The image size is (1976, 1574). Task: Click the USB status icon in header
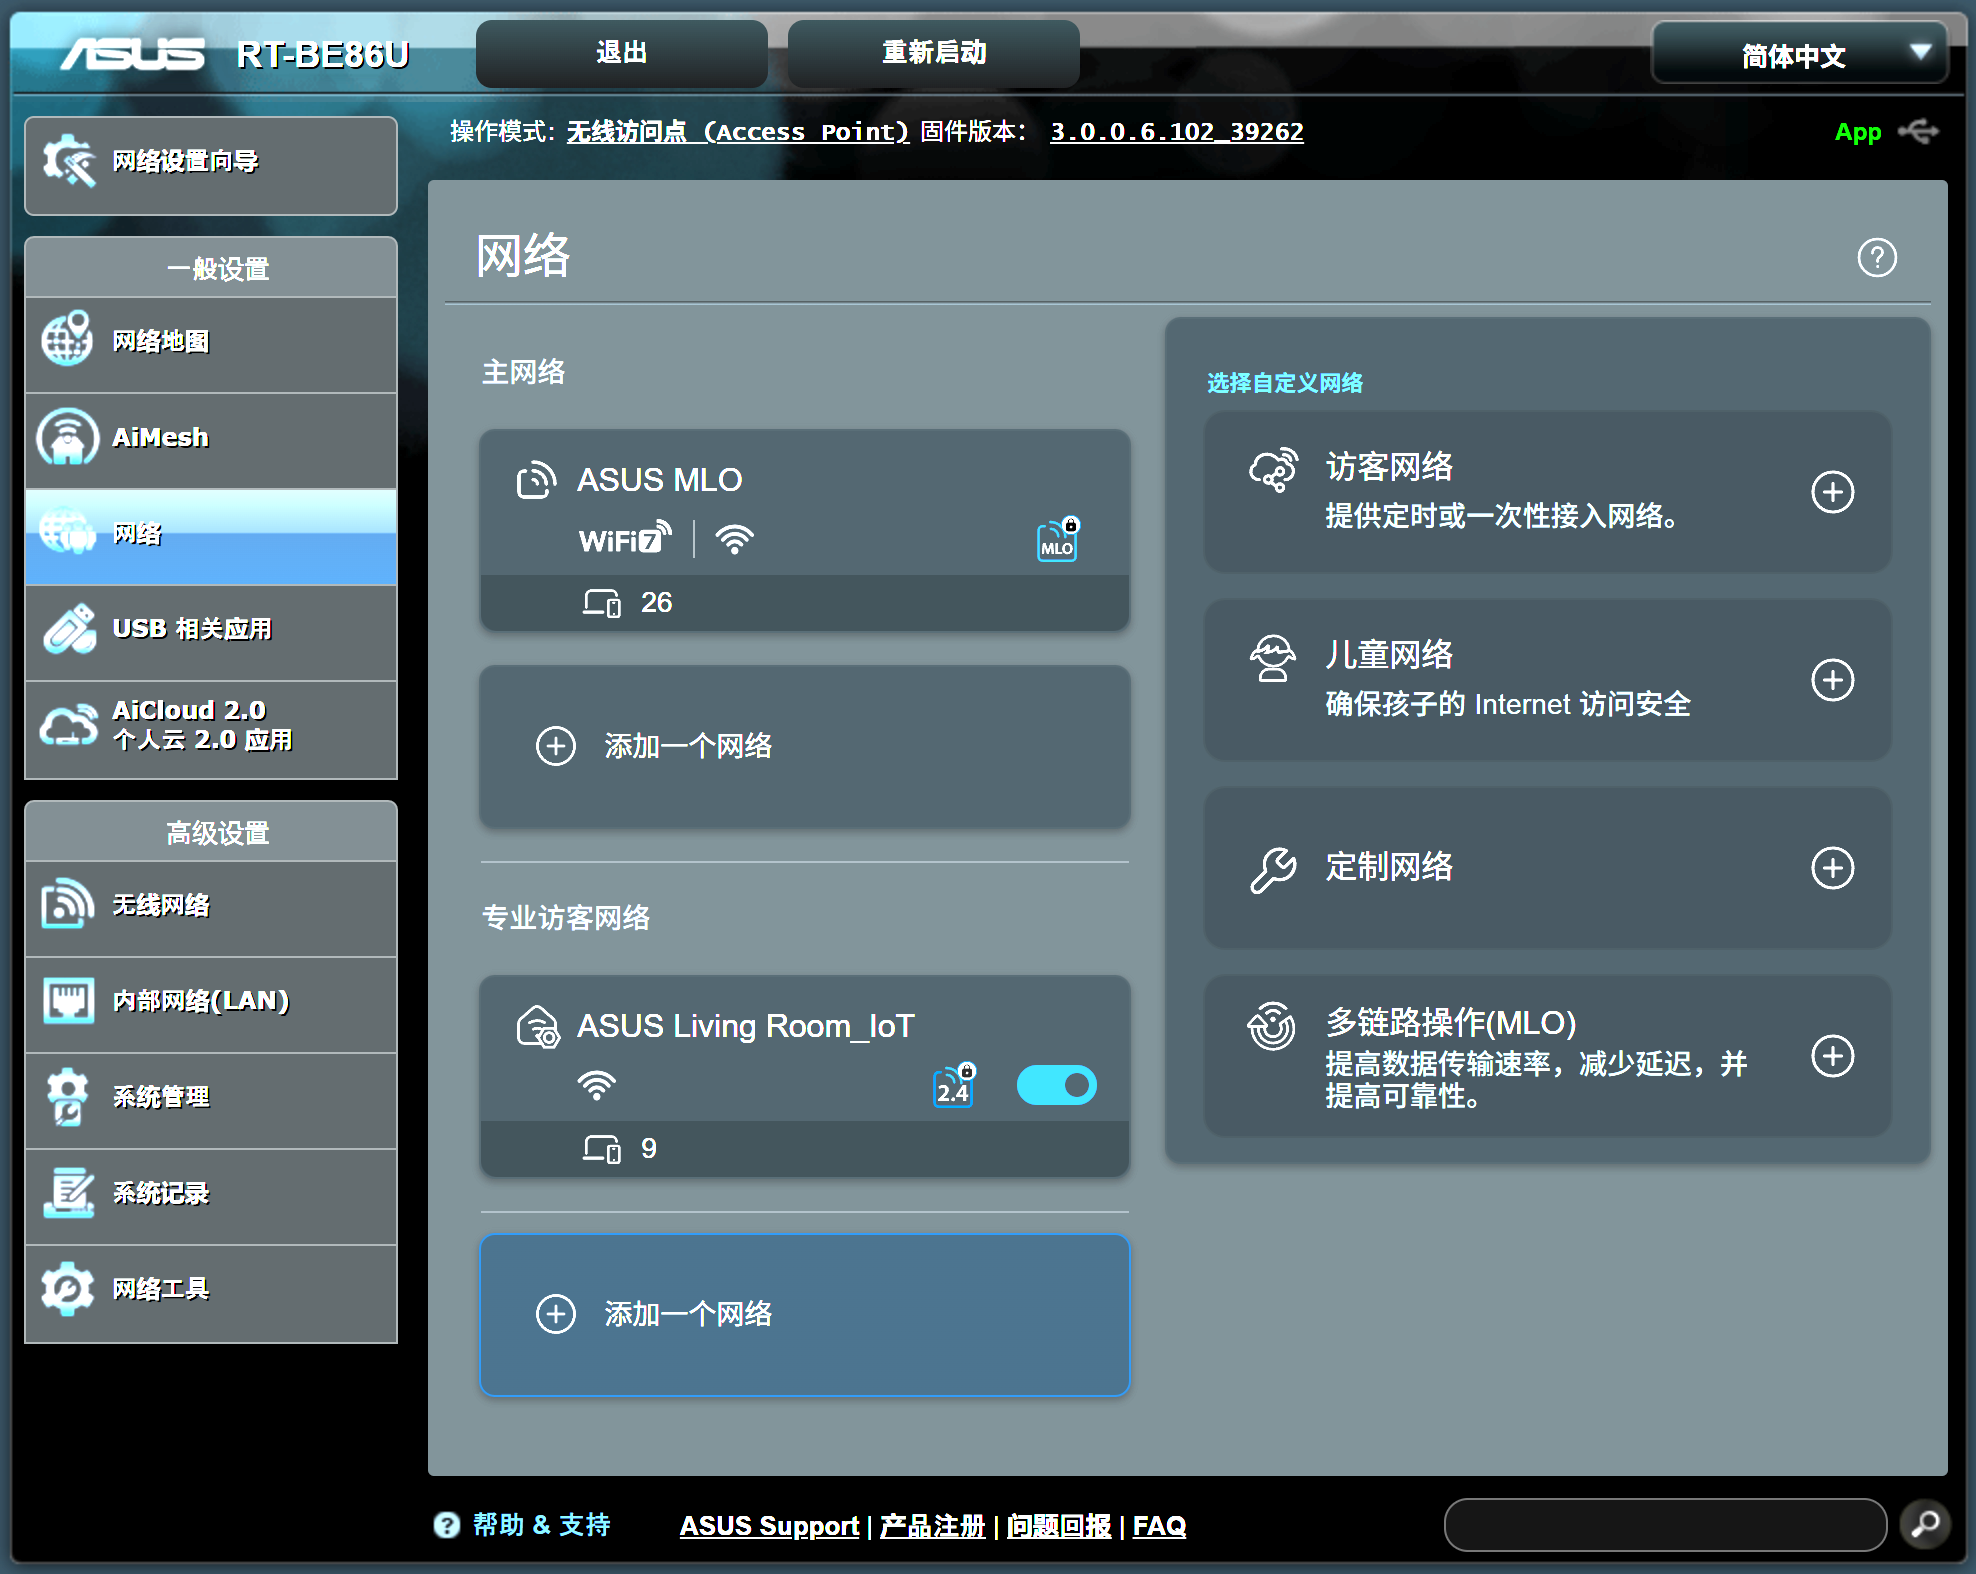pyautogui.click(x=1919, y=132)
